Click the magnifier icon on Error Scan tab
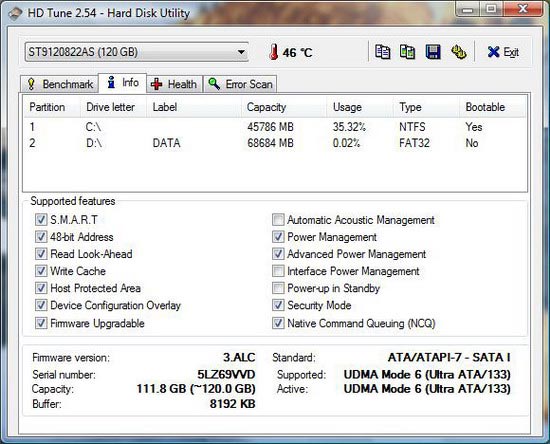Image resolution: width=550 pixels, height=444 pixels. pos(214,84)
